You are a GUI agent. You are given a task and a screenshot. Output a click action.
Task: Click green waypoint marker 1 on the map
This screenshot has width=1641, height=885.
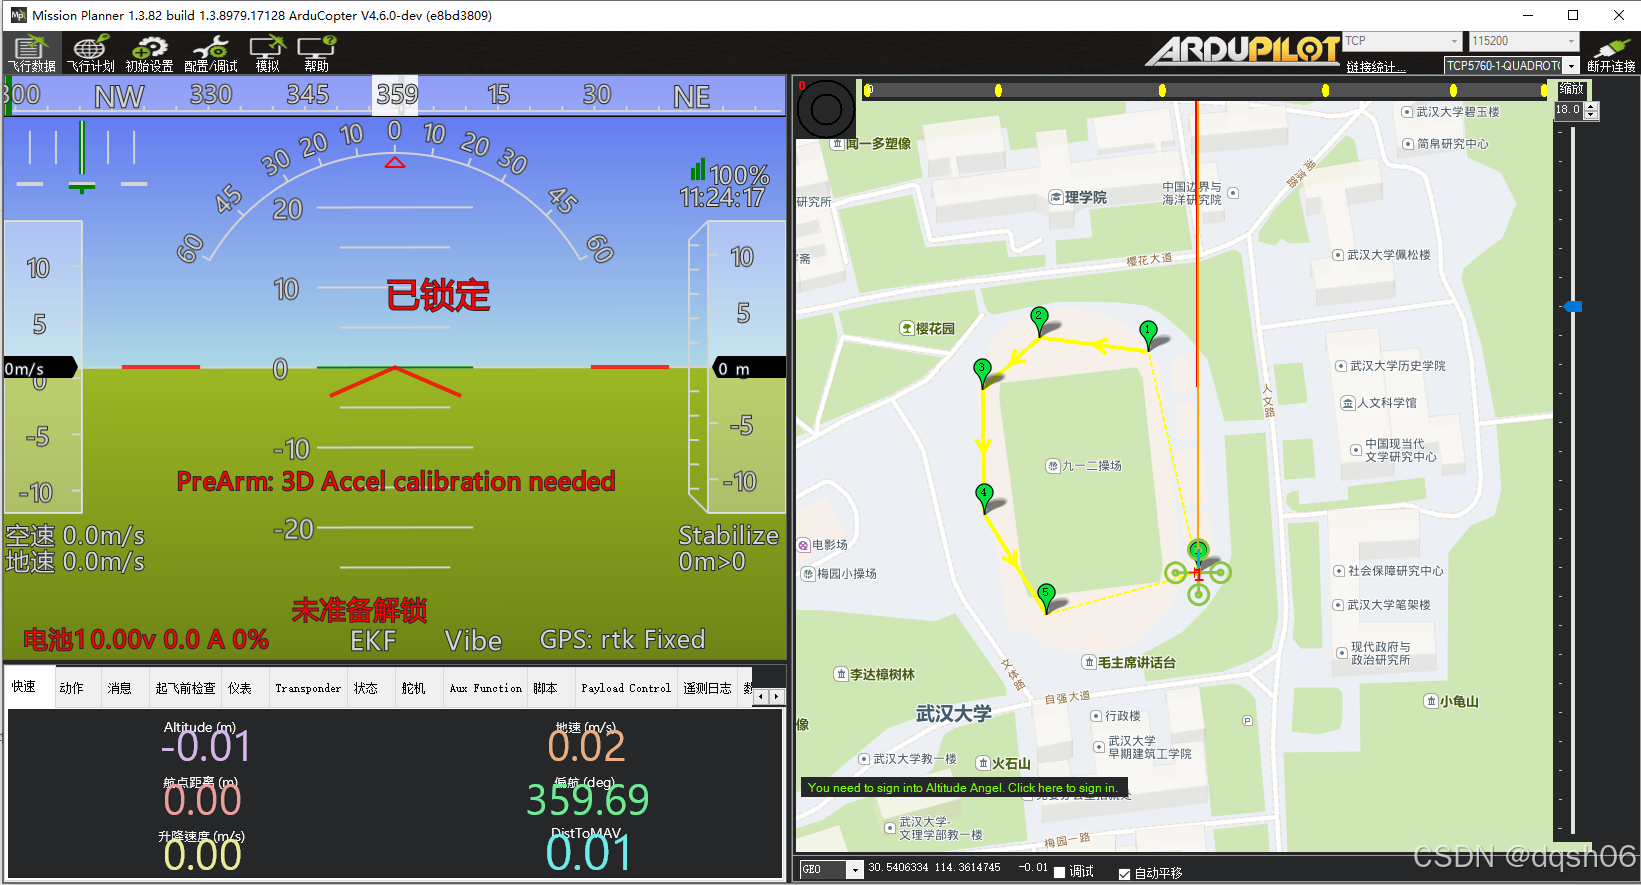tap(1148, 334)
